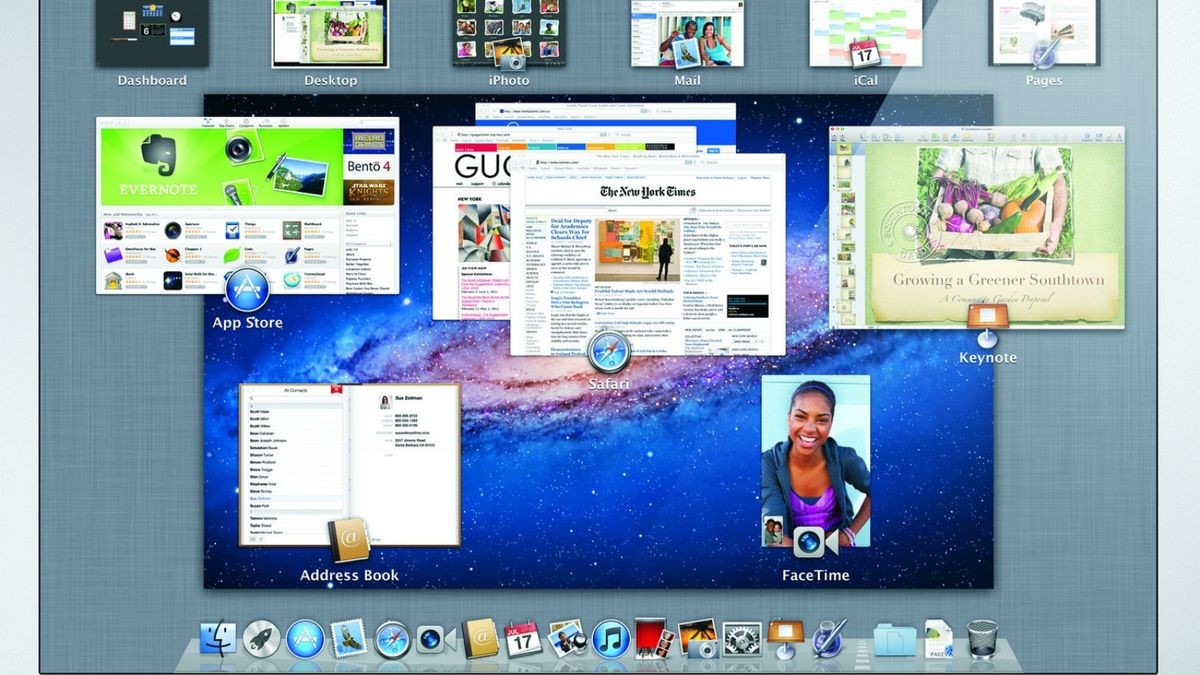The height and width of the screenshot is (675, 1200).
Task: Click See All next to New and Noteworthy
Action: click(153, 213)
